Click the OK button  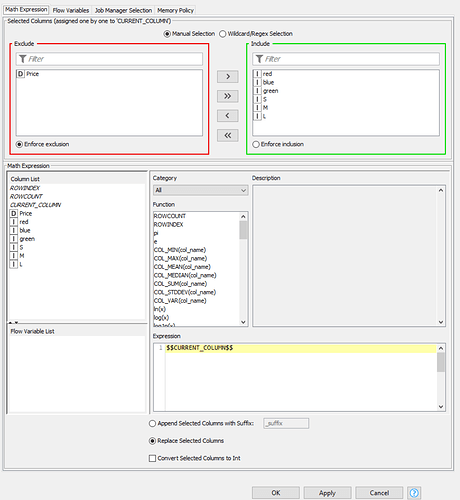(x=276, y=493)
